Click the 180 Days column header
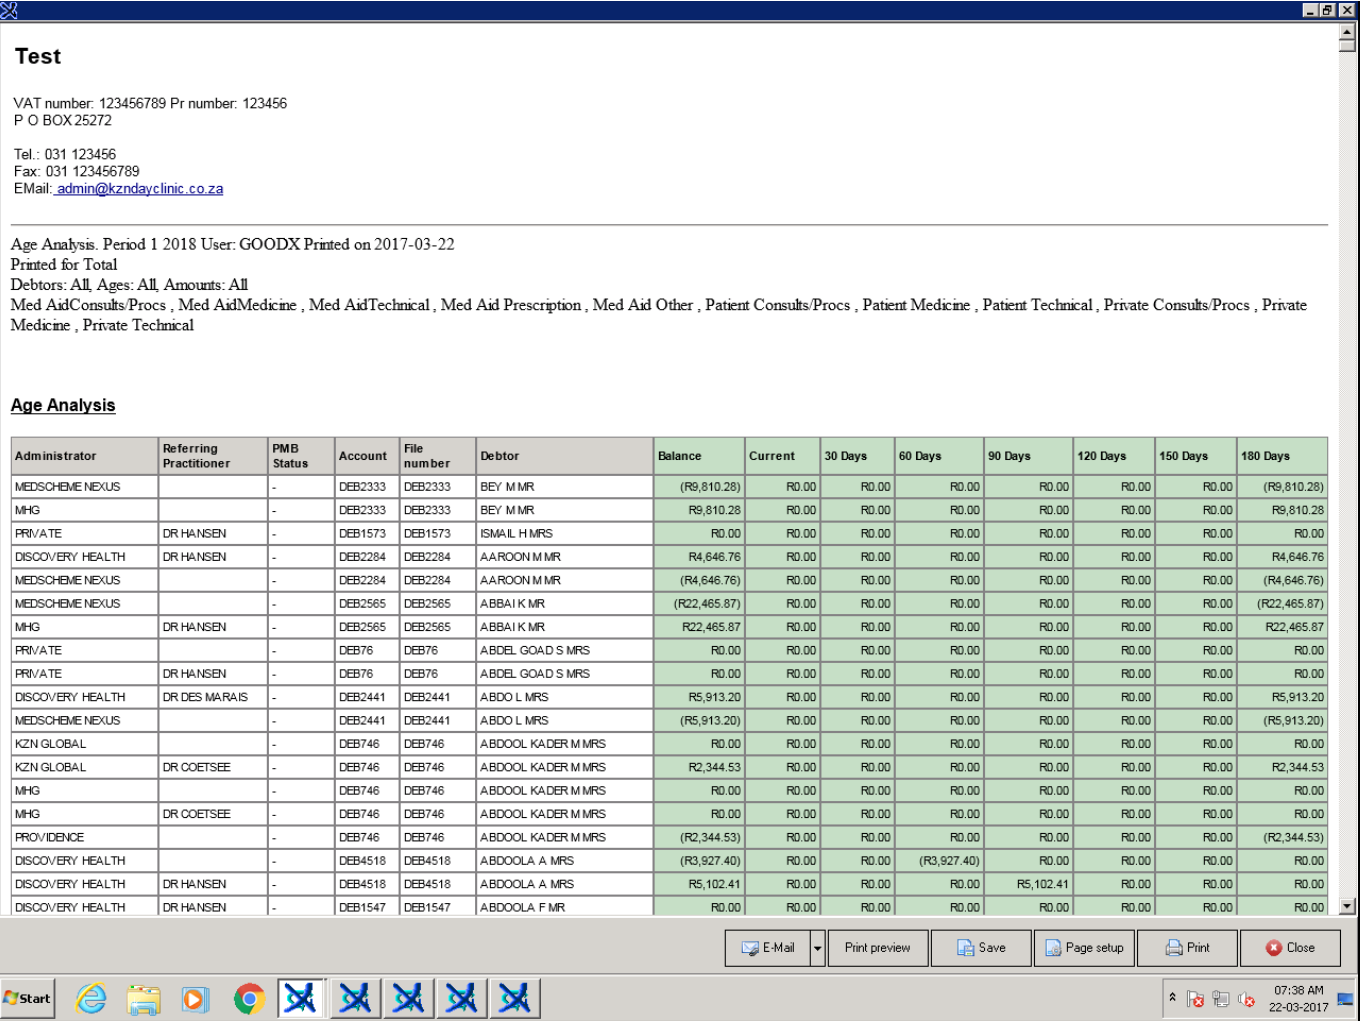Screen dimensions: 1360x1021 1282,456
